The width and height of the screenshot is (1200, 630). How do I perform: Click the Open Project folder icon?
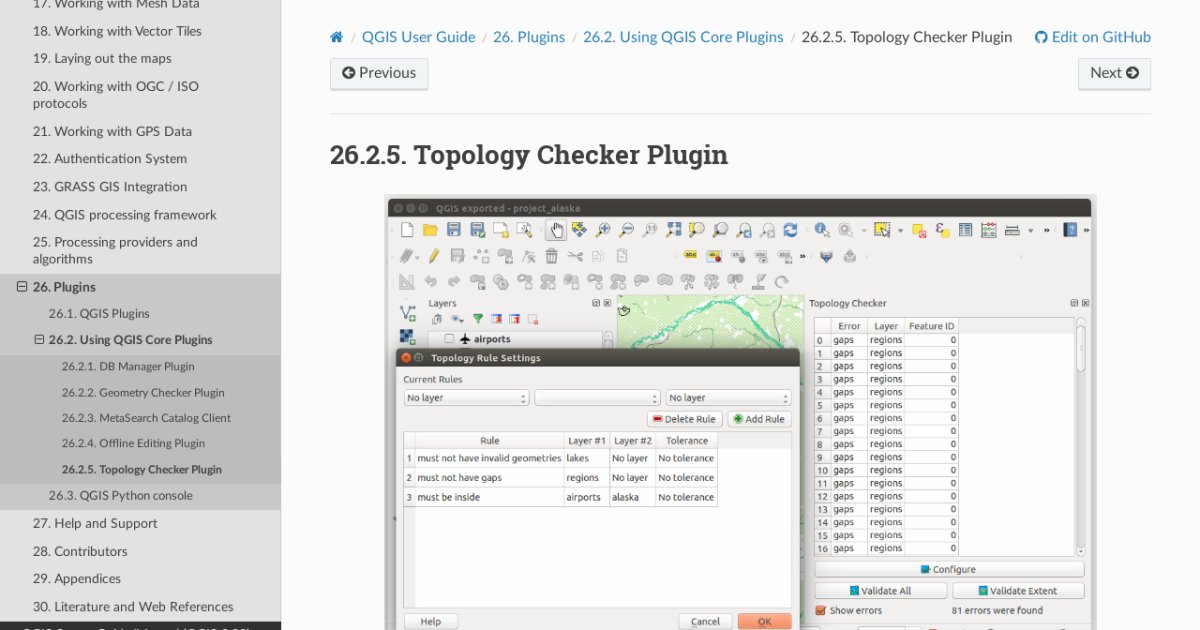[430, 230]
